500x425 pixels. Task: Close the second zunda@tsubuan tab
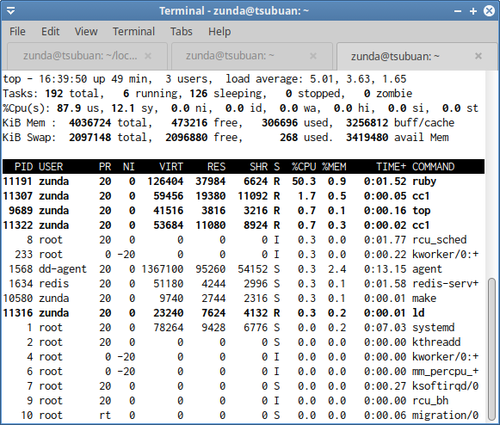pos(313,56)
